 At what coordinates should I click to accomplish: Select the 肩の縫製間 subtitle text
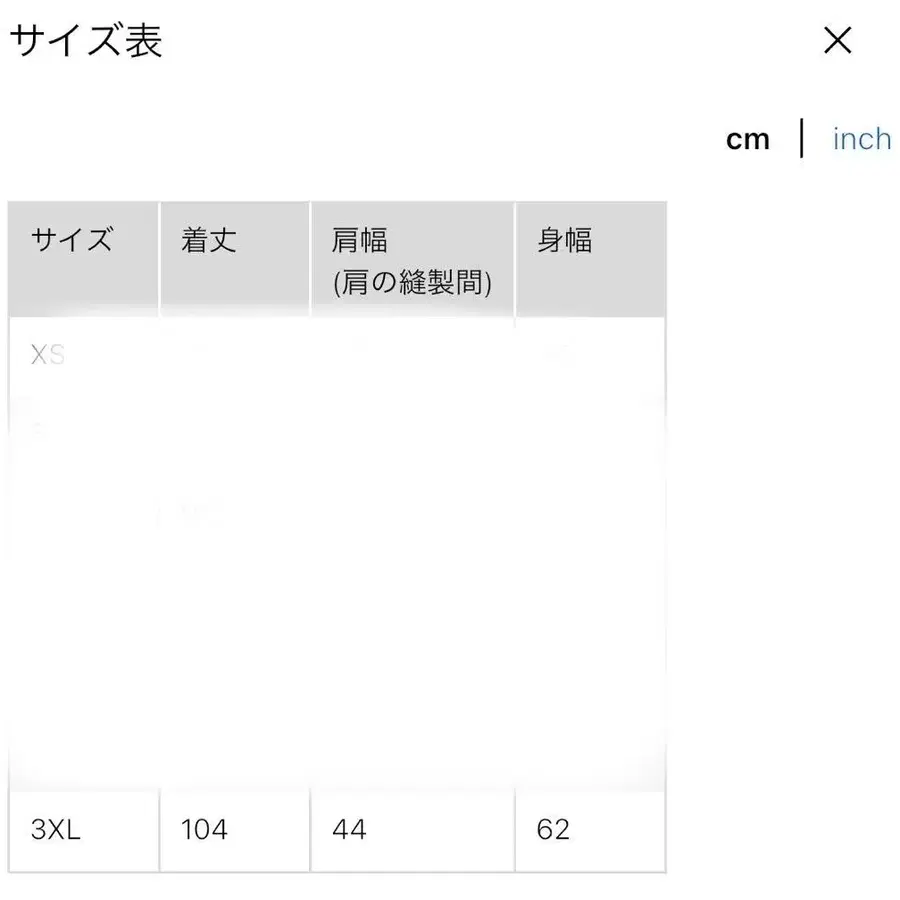coord(411,283)
